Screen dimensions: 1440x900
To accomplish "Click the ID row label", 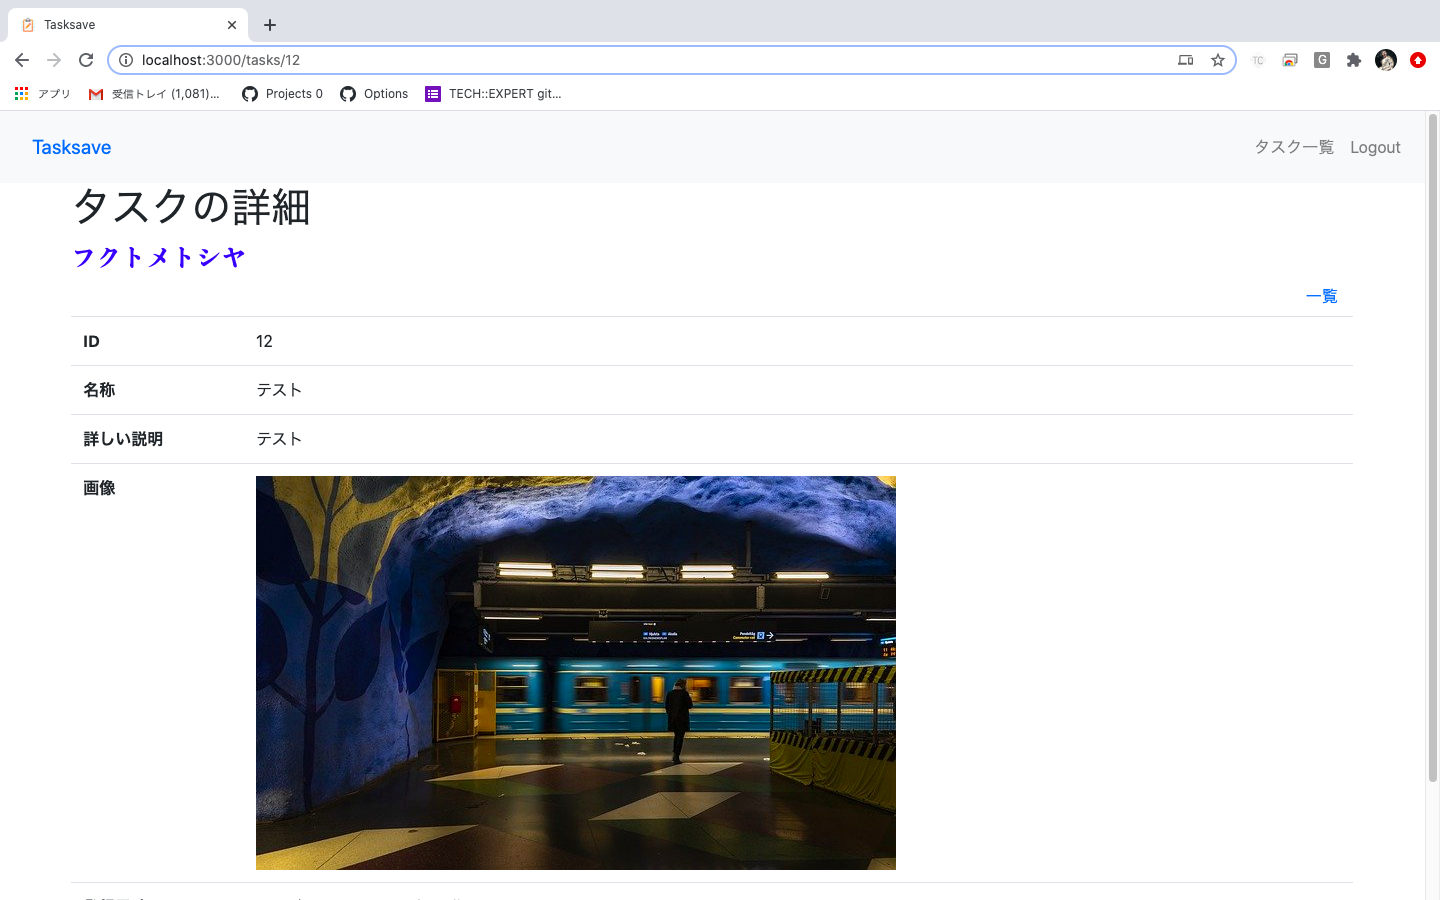I will pos(91,341).
